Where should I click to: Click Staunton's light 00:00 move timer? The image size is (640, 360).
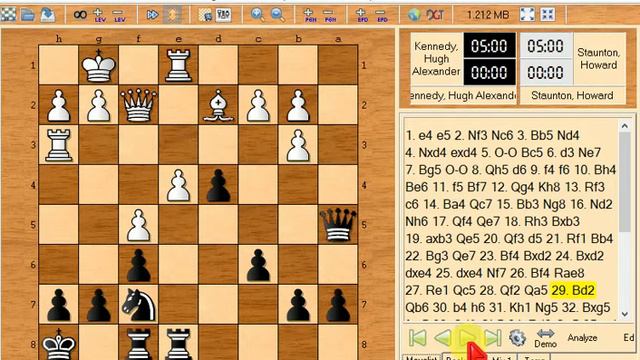tap(545, 72)
